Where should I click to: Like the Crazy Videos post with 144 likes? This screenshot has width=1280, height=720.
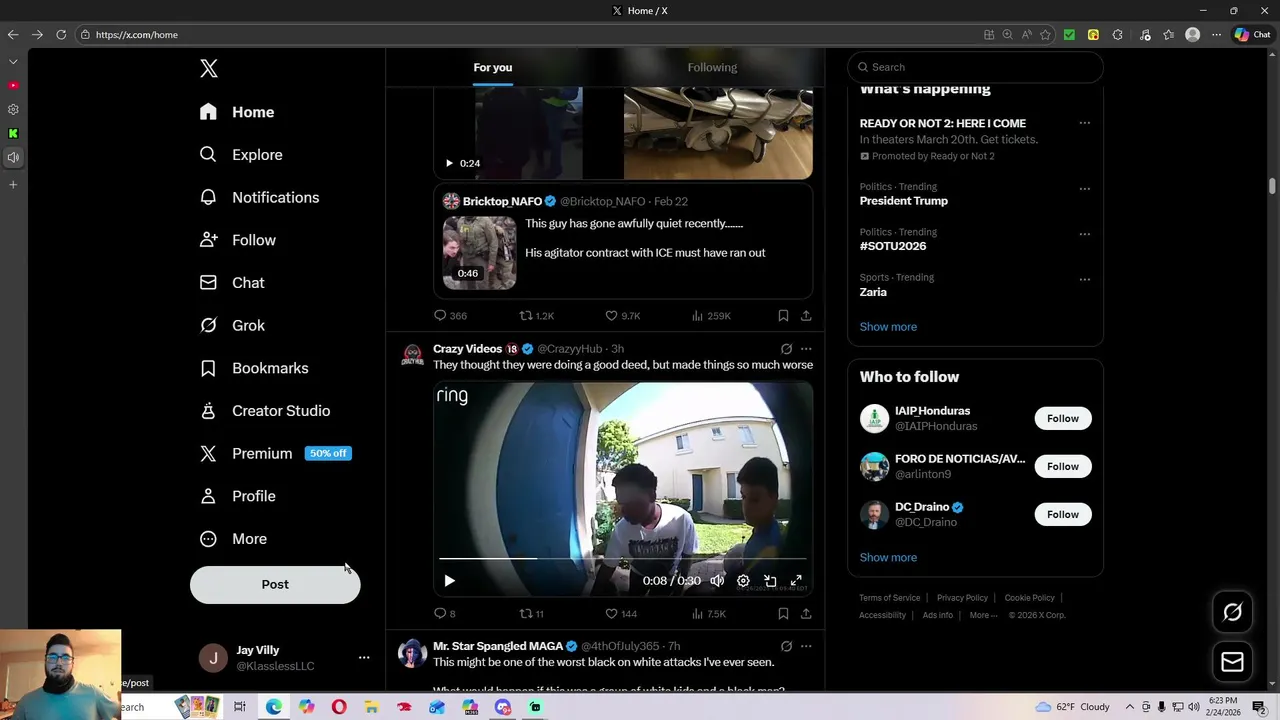coord(620,614)
